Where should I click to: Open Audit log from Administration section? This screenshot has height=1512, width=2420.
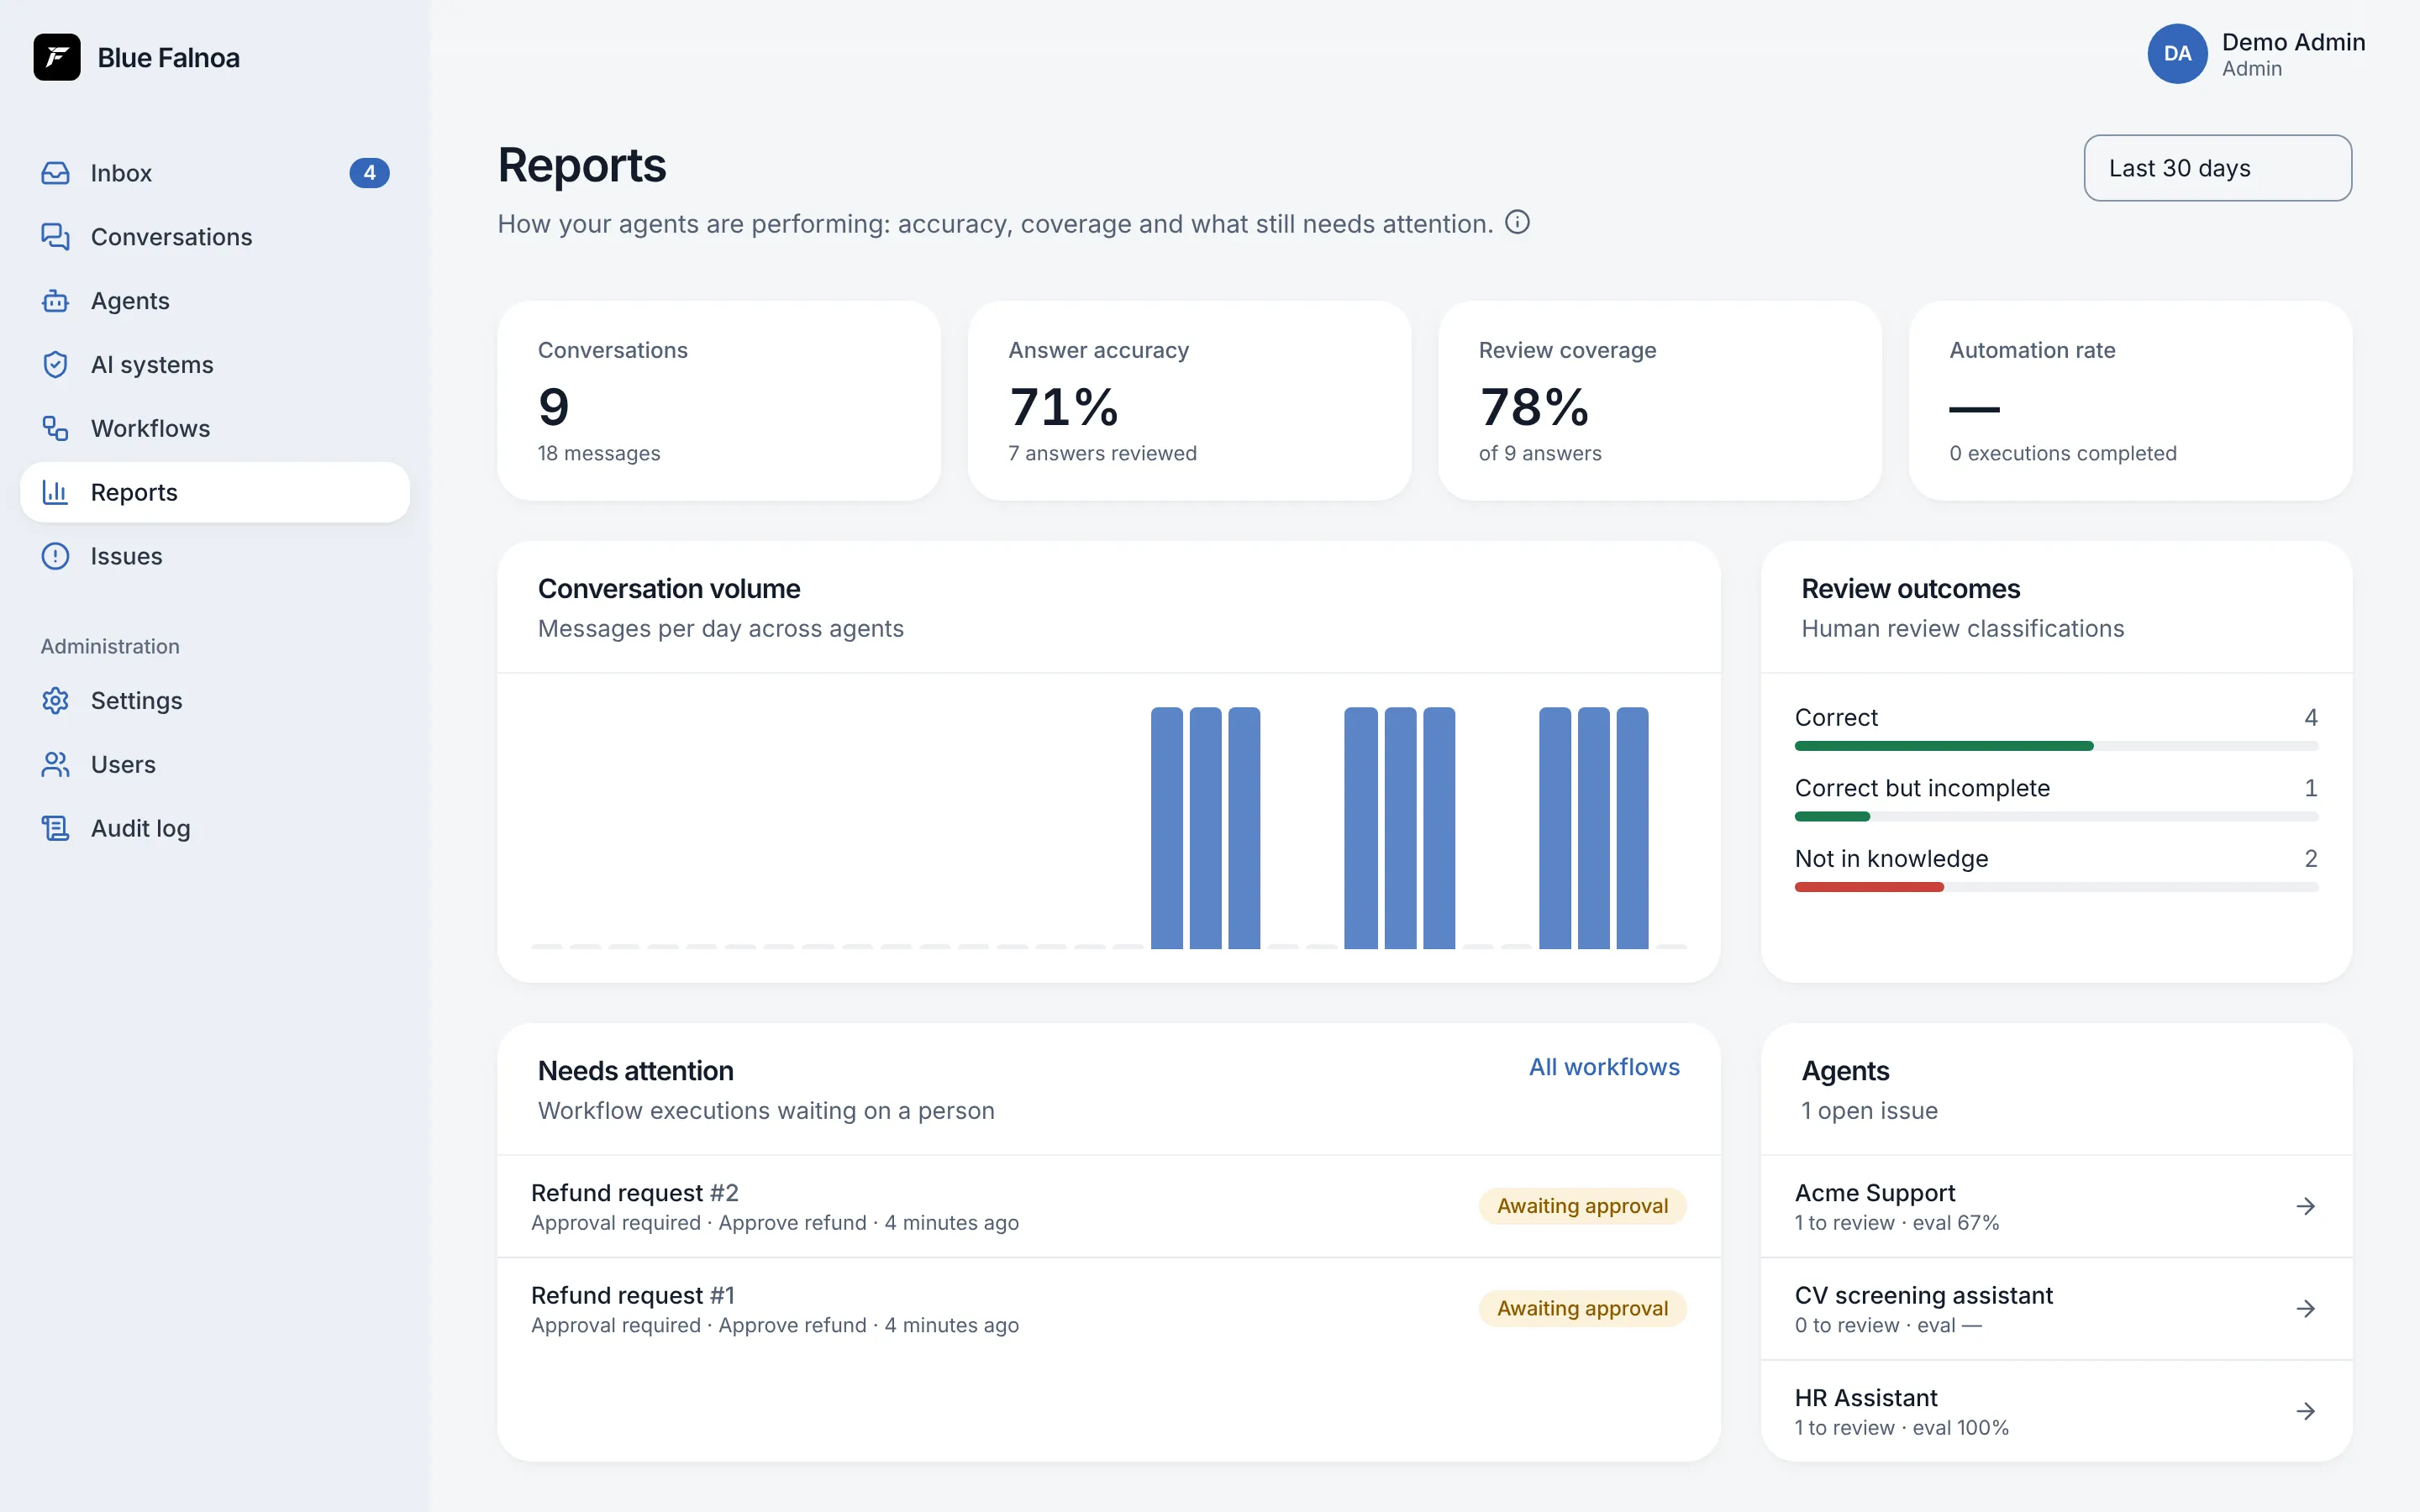point(215,828)
